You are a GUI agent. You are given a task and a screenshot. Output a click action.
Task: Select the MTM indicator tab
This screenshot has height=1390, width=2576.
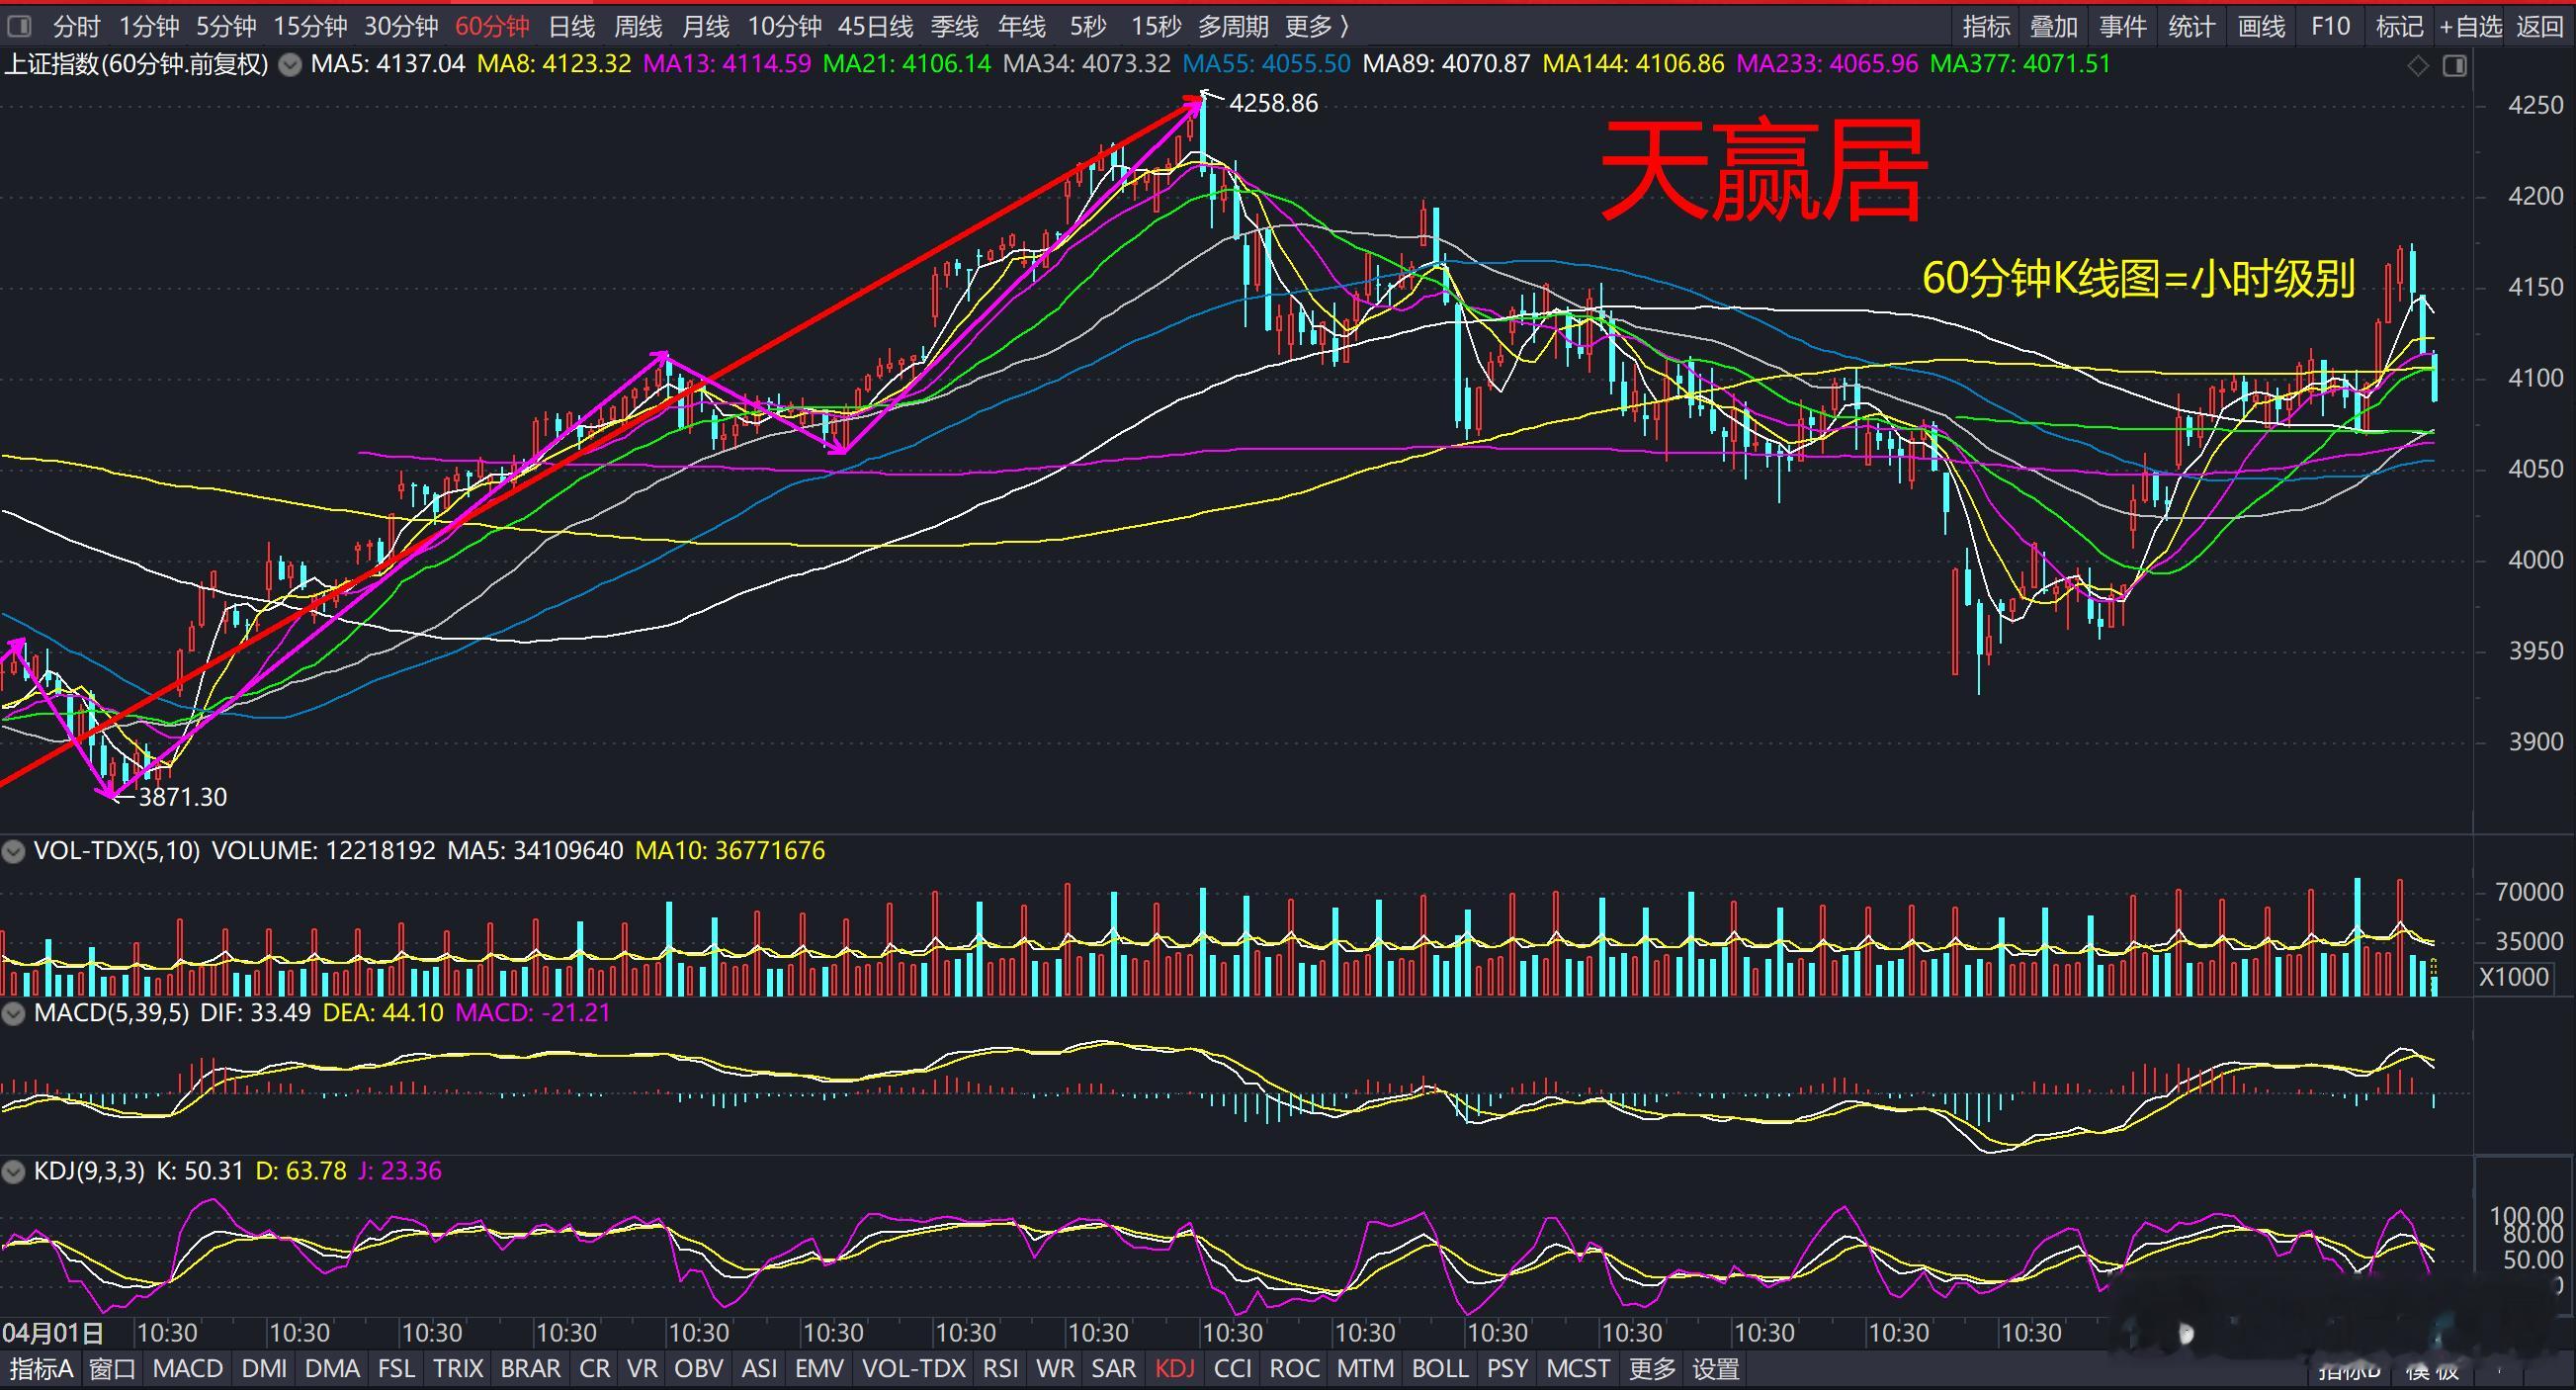(x=1365, y=1368)
